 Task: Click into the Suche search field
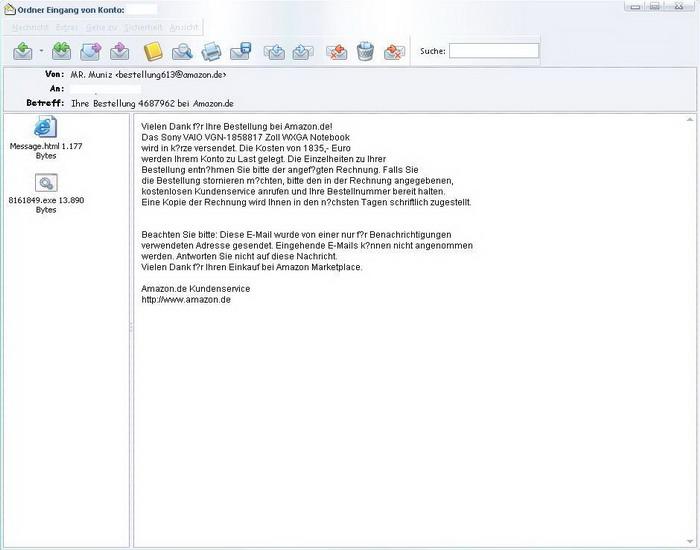(x=494, y=51)
